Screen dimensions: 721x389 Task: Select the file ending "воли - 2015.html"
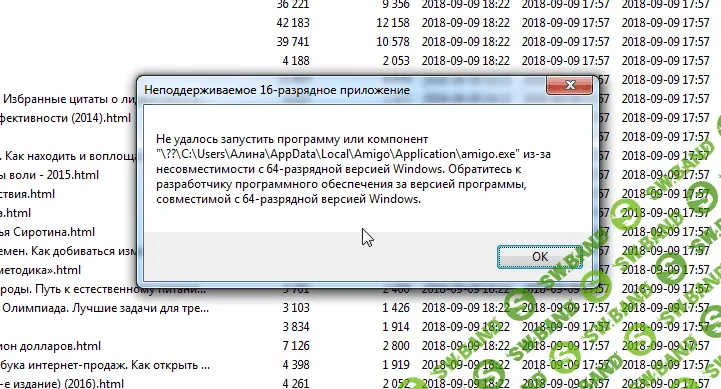click(x=49, y=175)
